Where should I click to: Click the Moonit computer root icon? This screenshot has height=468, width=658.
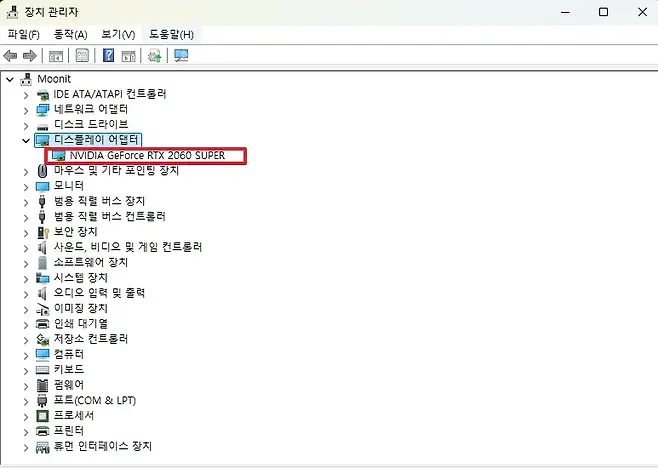pyautogui.click(x=26, y=79)
